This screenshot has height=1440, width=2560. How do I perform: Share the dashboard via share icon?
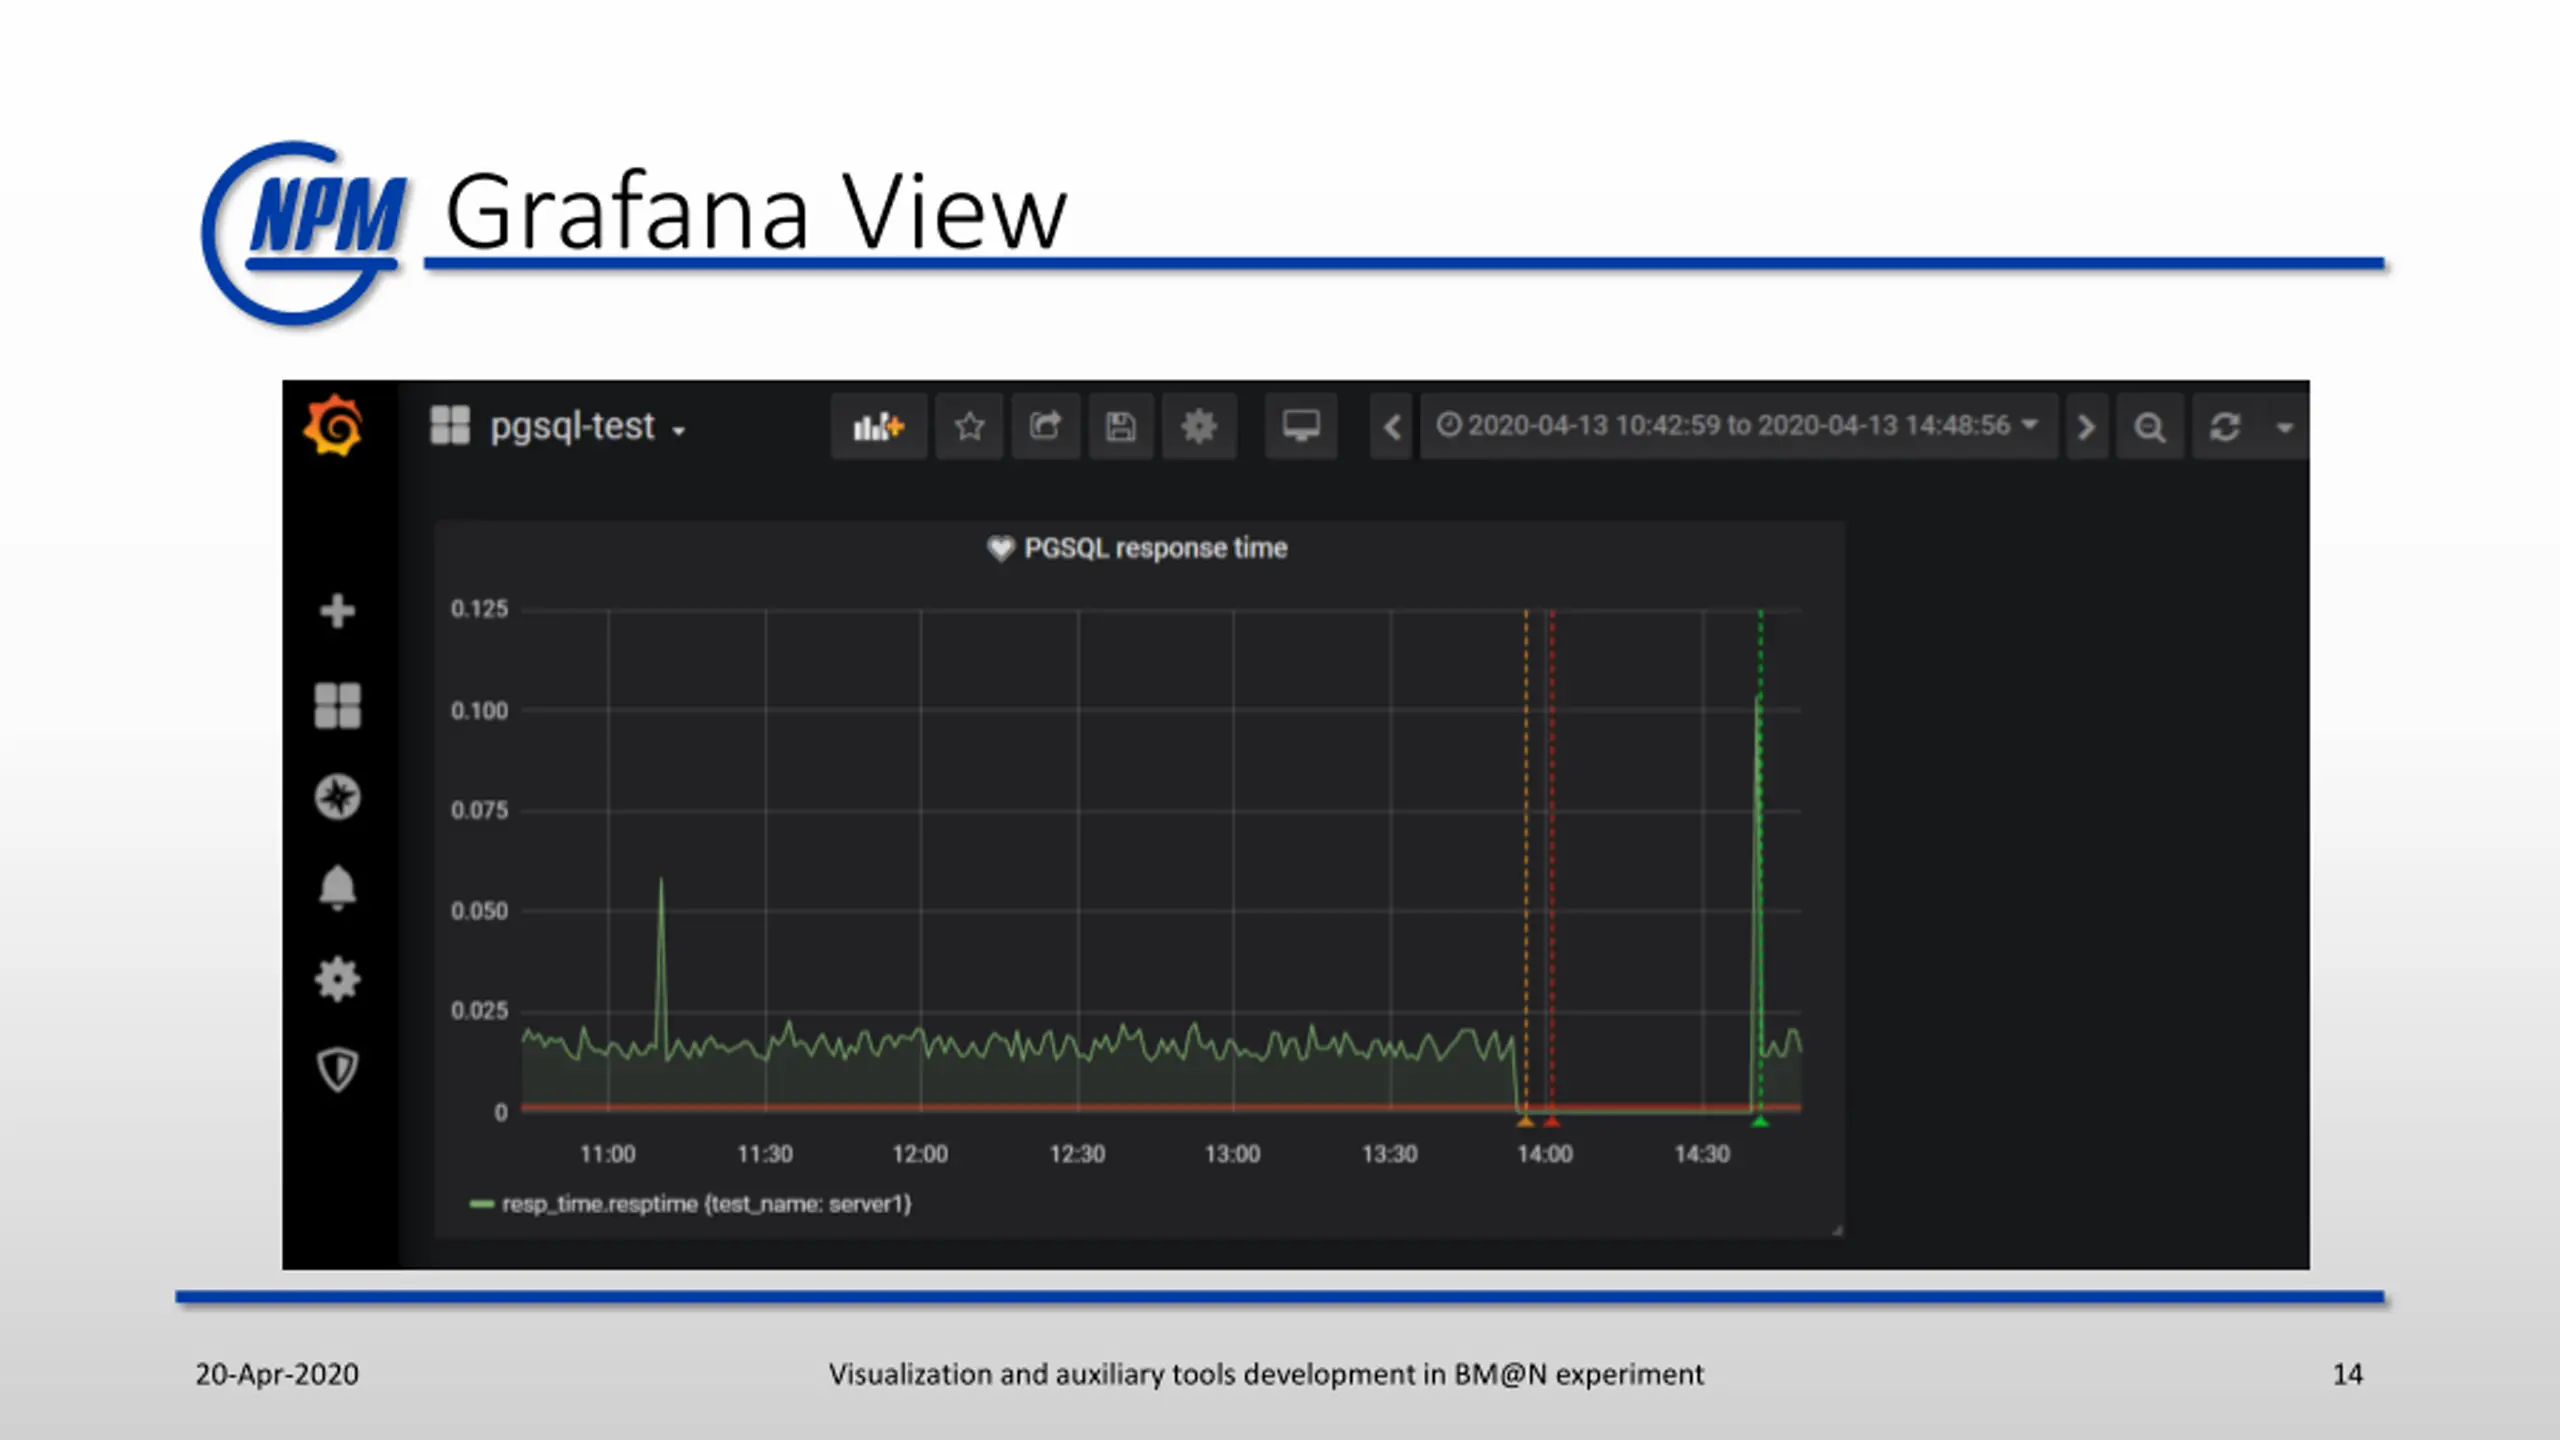point(1045,427)
